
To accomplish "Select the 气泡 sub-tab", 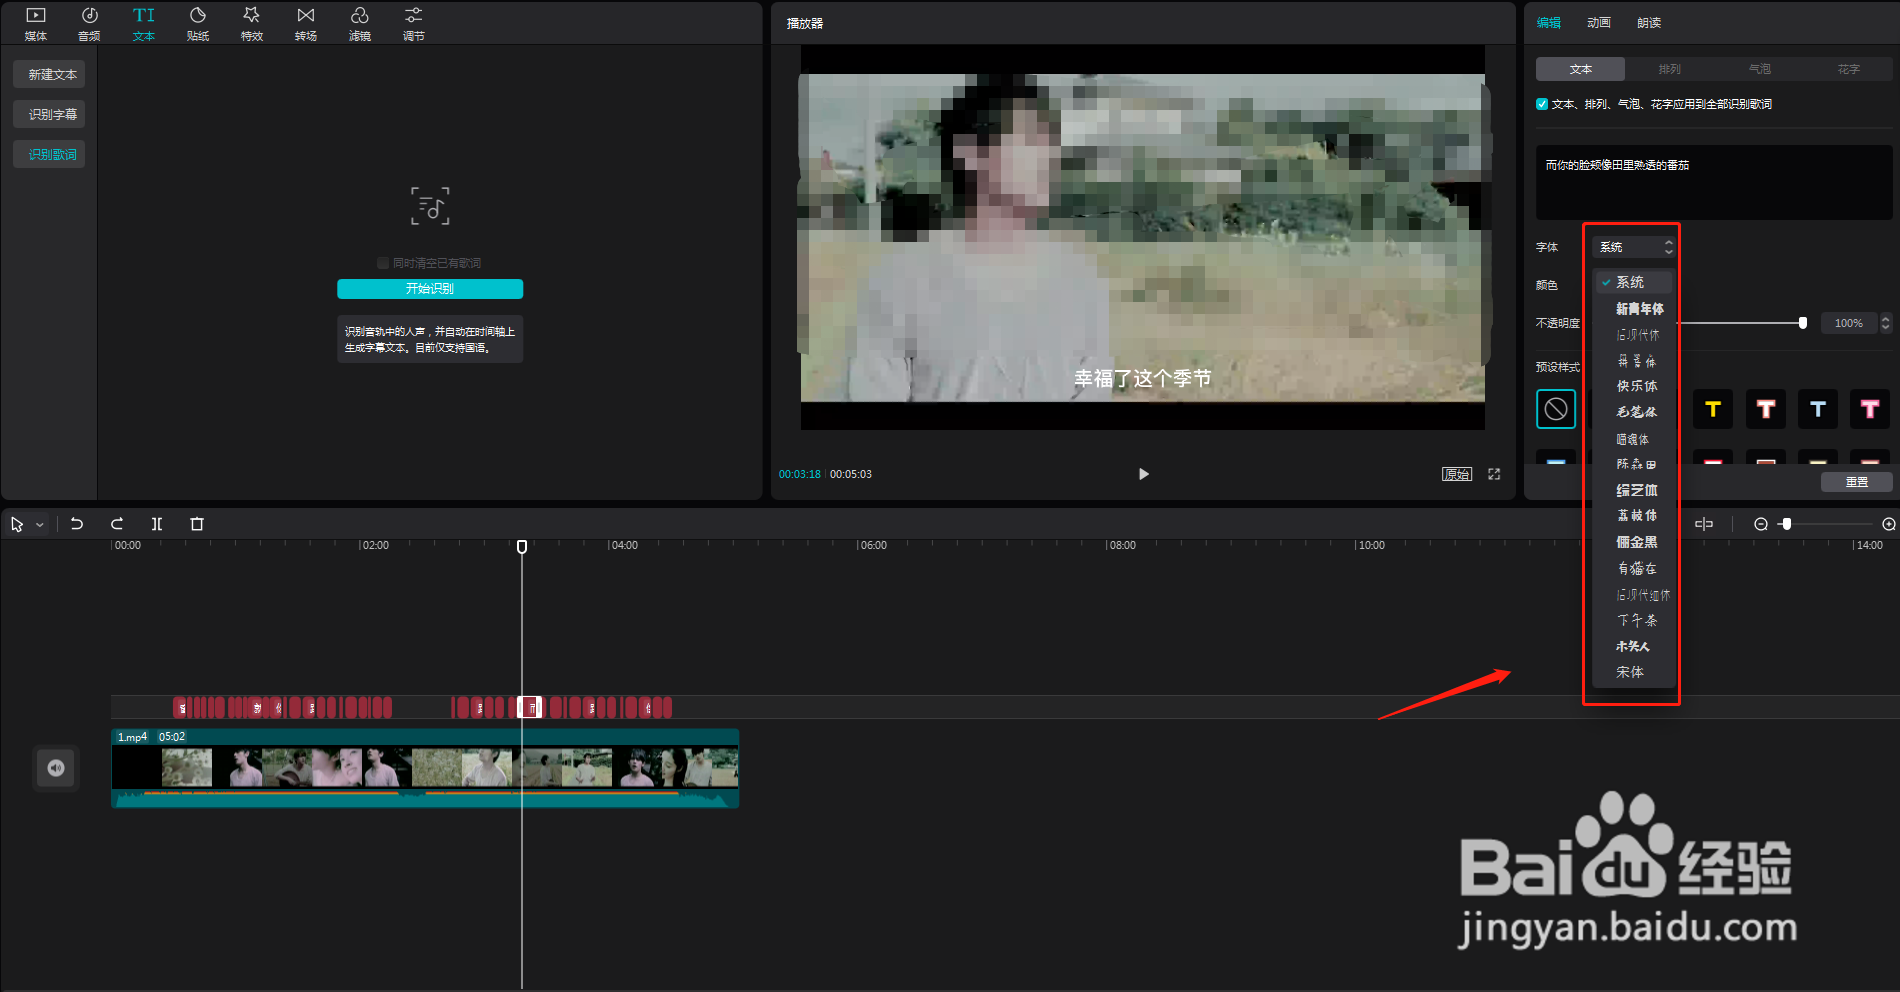I will coord(1760,69).
